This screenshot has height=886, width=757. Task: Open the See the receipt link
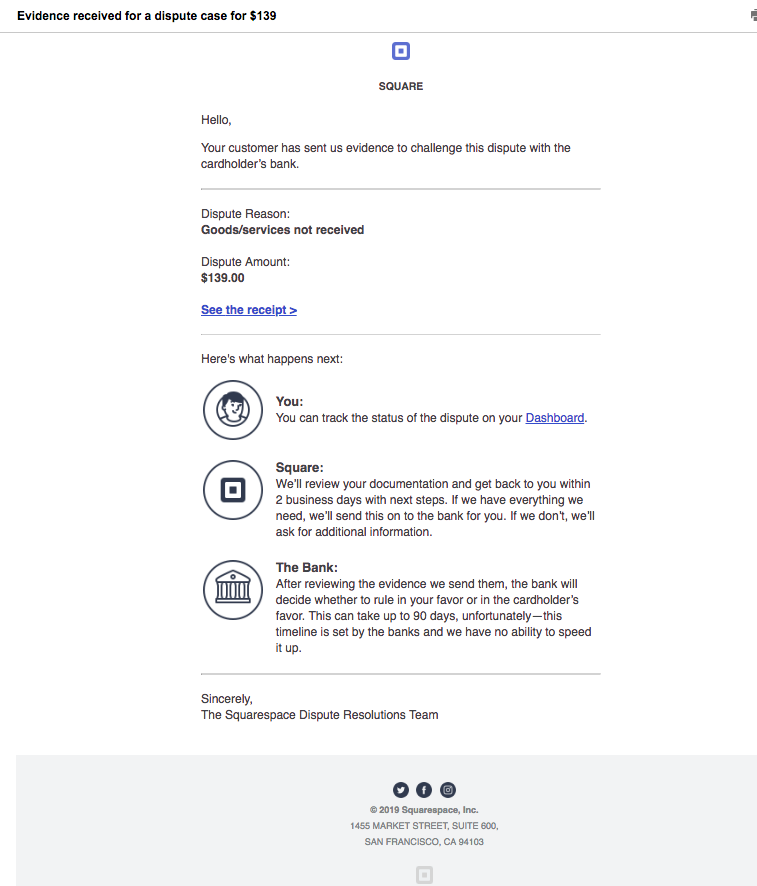pyautogui.click(x=249, y=310)
